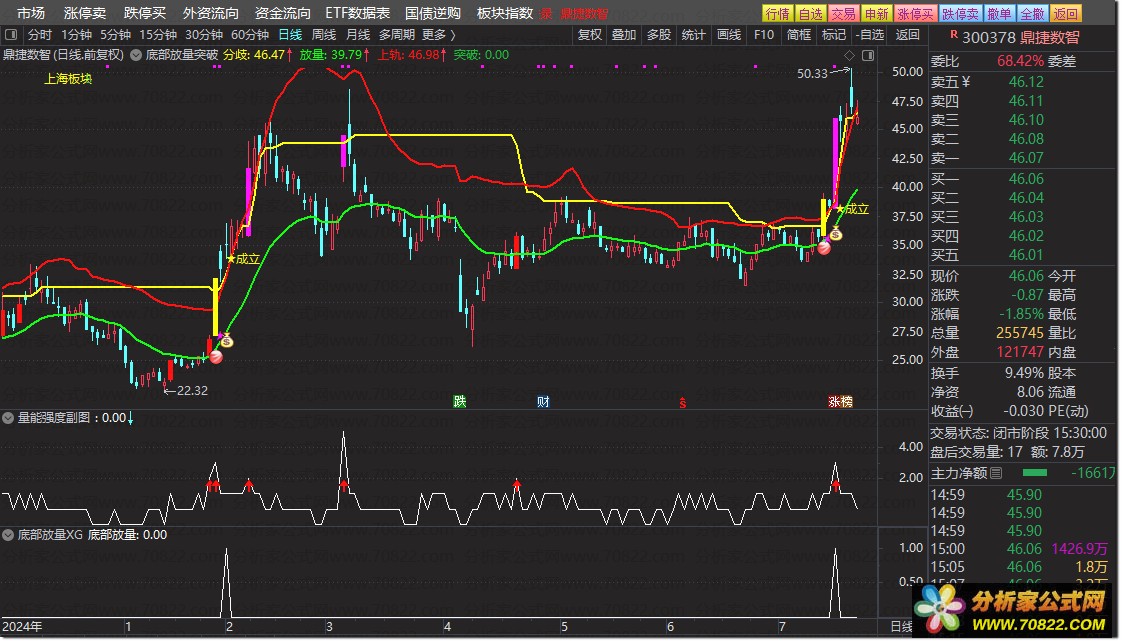Viewport: 1122px width, 641px height.
Task: Click the 统计 toolbar item
Action: click(x=693, y=34)
